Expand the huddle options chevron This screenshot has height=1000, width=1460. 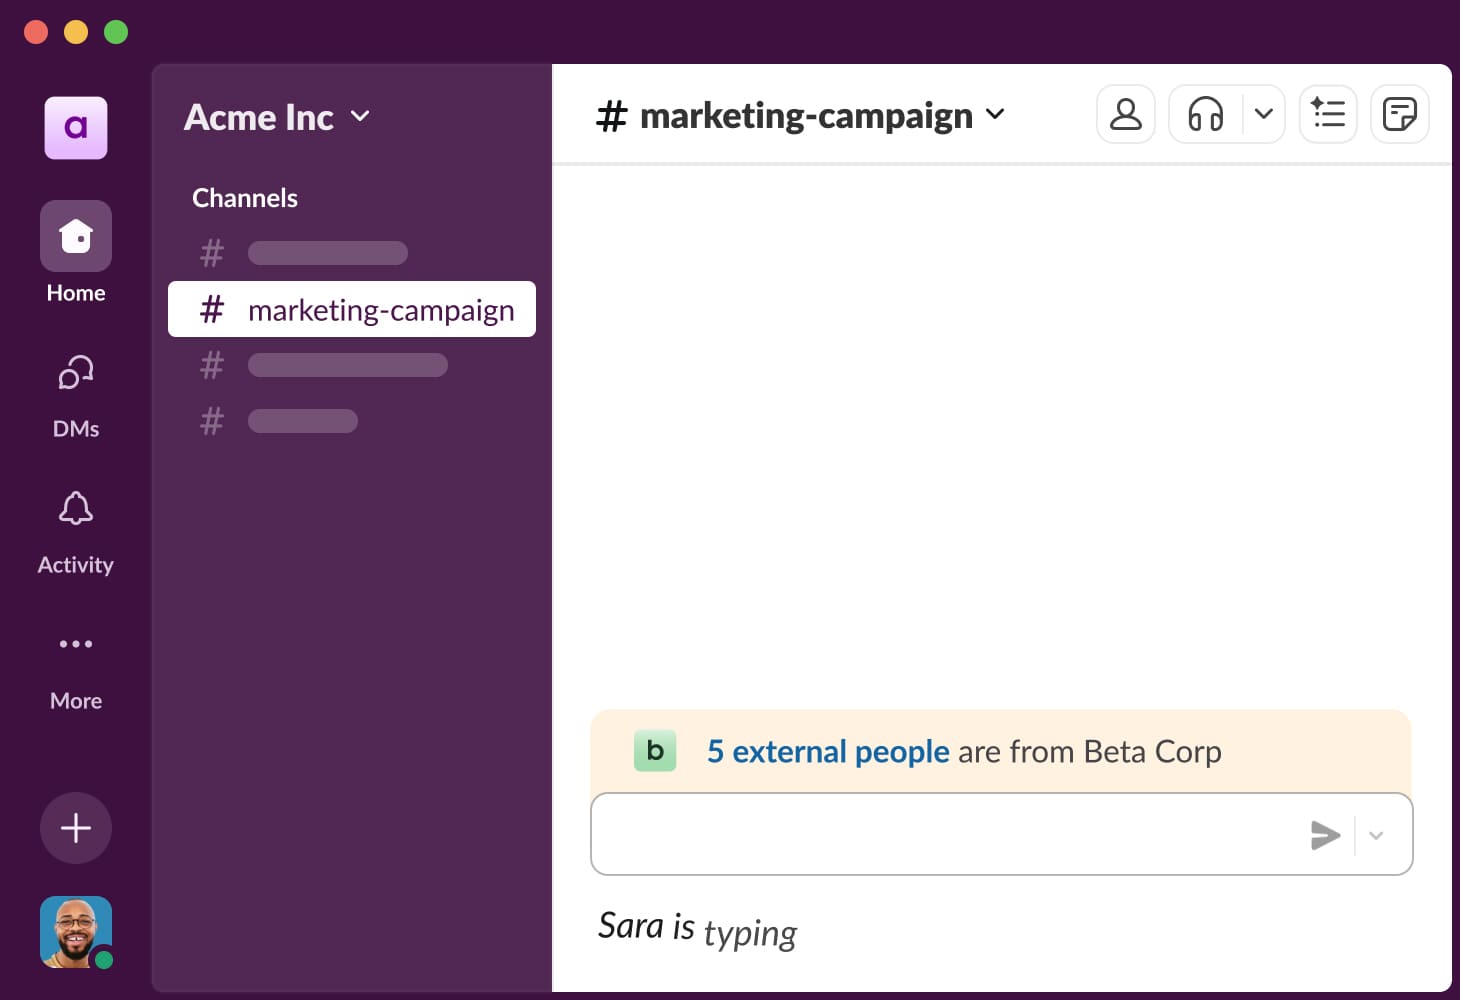pos(1263,114)
